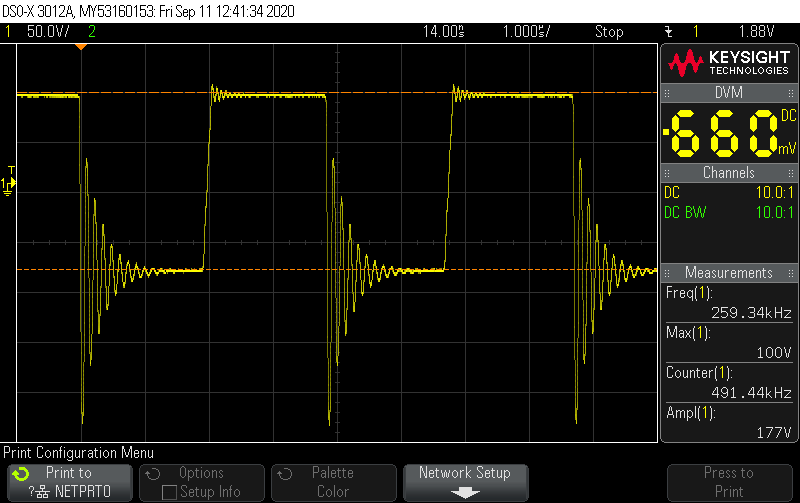Select the Max(1) 100V measurement
The image size is (800, 503).
(x=729, y=343)
